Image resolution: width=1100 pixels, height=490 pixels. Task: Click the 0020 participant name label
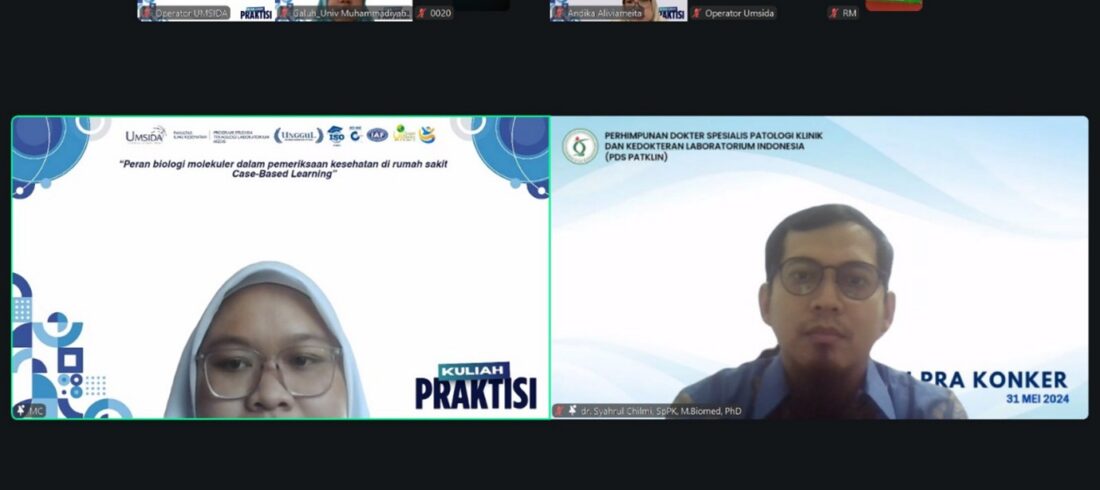coord(440,13)
